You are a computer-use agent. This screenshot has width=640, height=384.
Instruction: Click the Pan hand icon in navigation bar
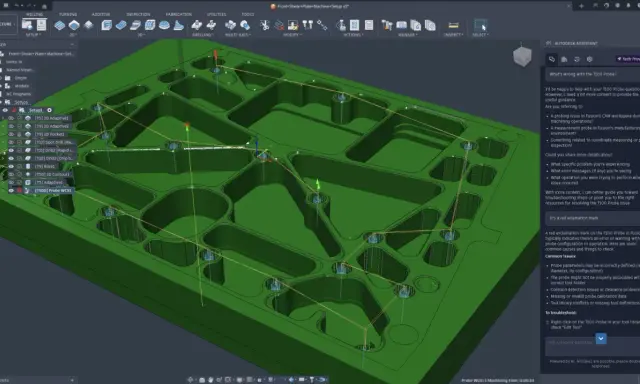point(211,380)
